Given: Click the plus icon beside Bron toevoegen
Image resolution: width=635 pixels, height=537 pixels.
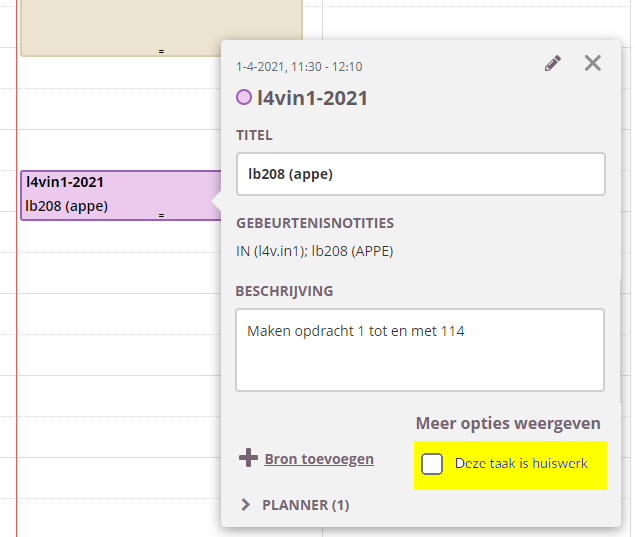Looking at the screenshot, I should click(248, 458).
